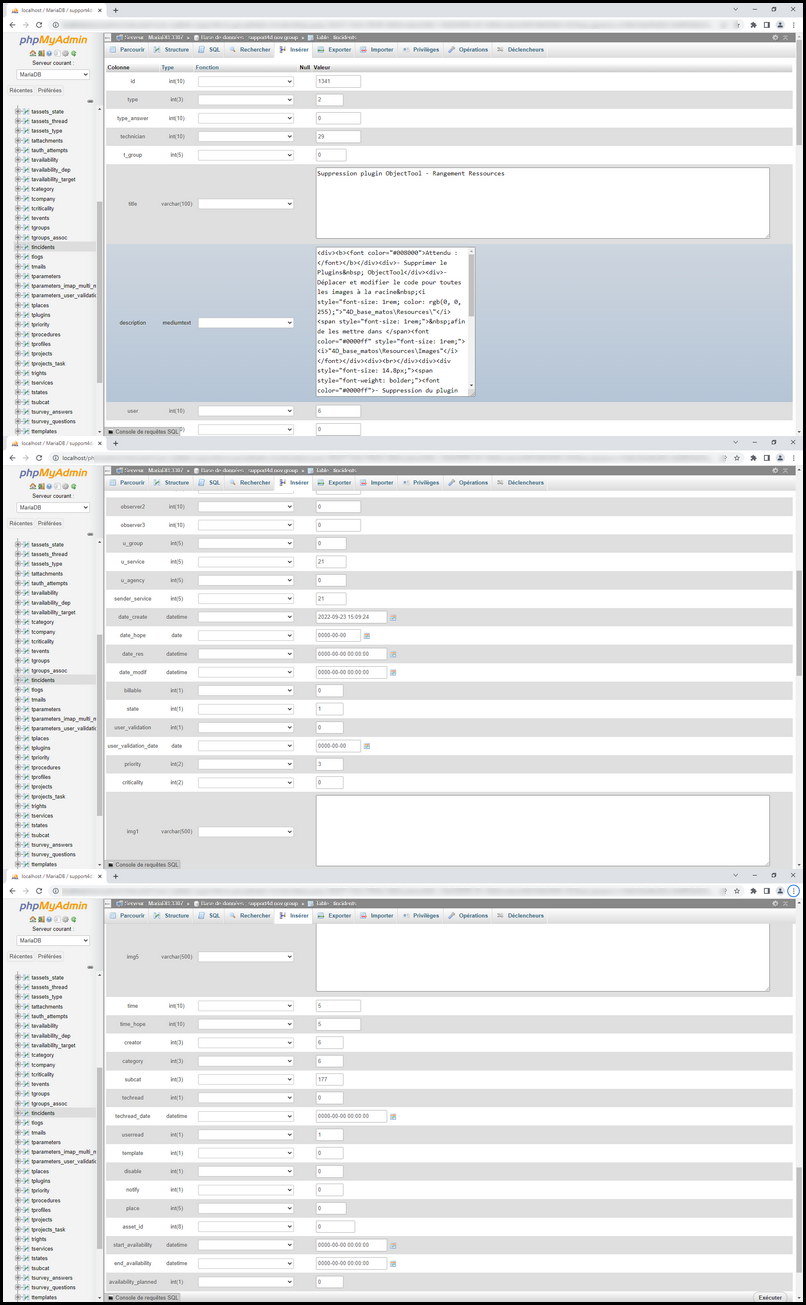Open calendar picker for start_availability field

click(393, 1245)
